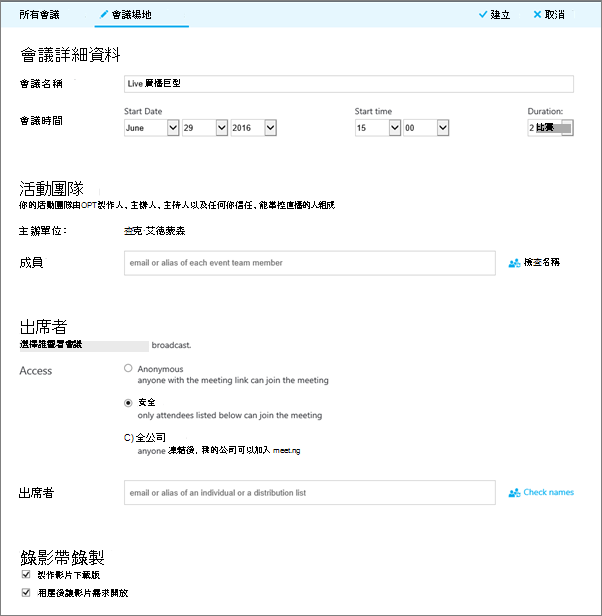This screenshot has width=602, height=616.
Task: Open the start hour dropdown showing 15
Action: (378, 128)
